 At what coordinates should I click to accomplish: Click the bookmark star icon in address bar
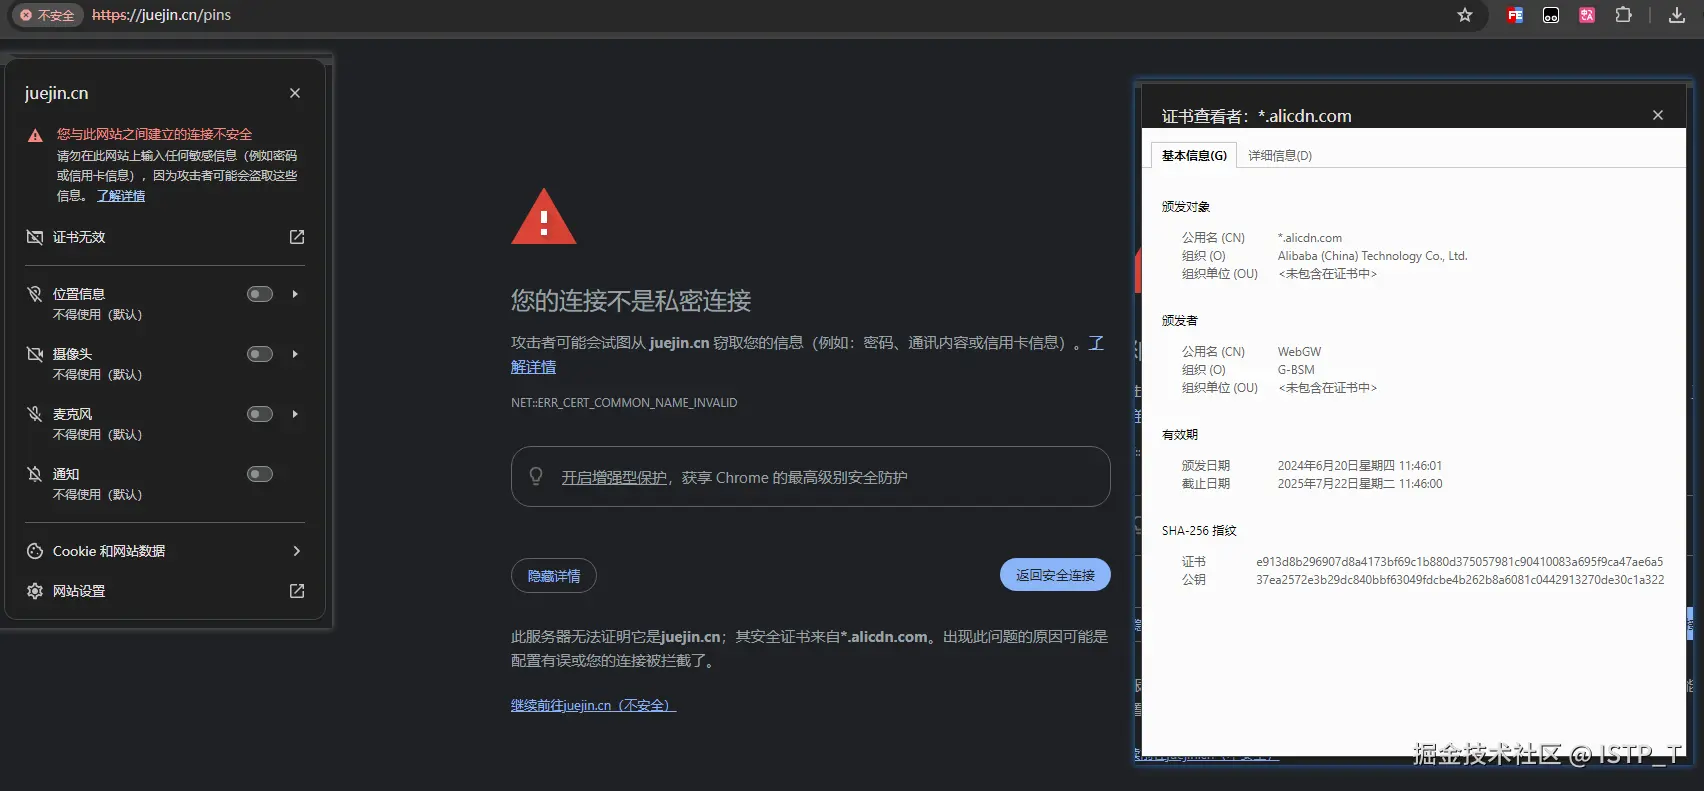coord(1465,15)
